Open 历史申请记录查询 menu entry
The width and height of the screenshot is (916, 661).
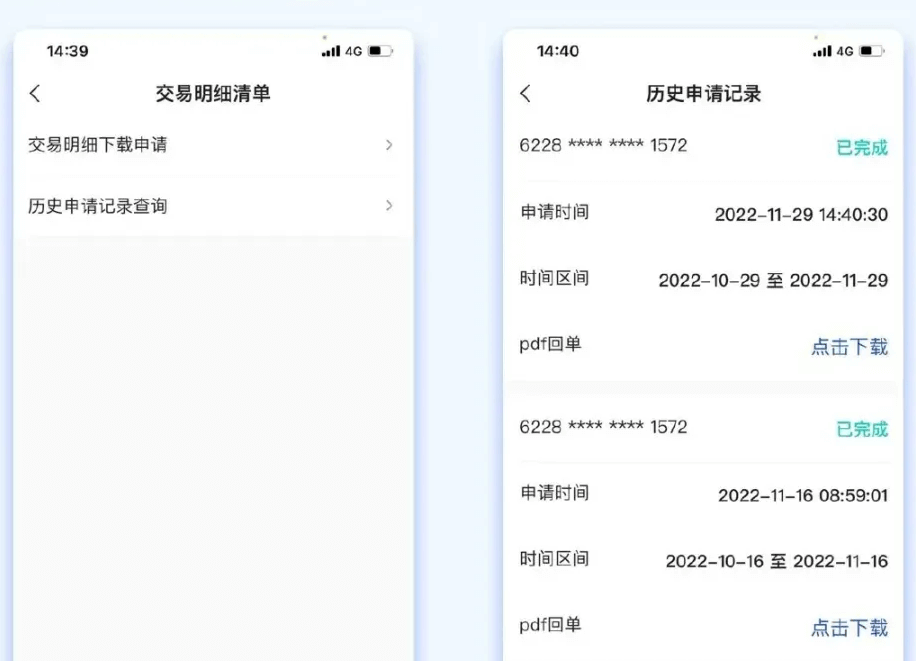pyautogui.click(x=98, y=207)
